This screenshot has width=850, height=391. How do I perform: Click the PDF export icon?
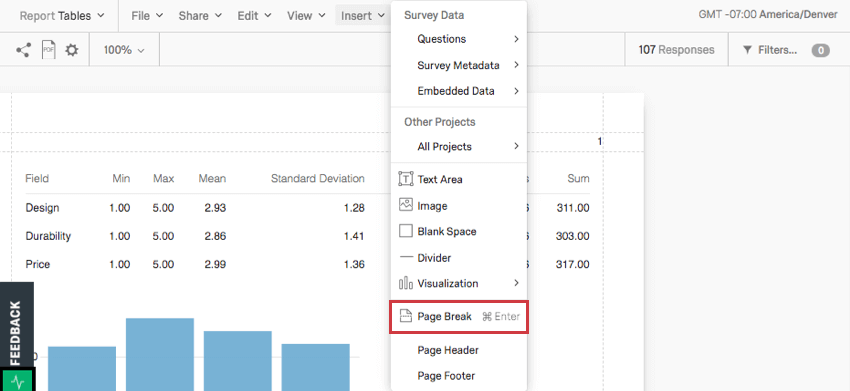pyautogui.click(x=49, y=50)
